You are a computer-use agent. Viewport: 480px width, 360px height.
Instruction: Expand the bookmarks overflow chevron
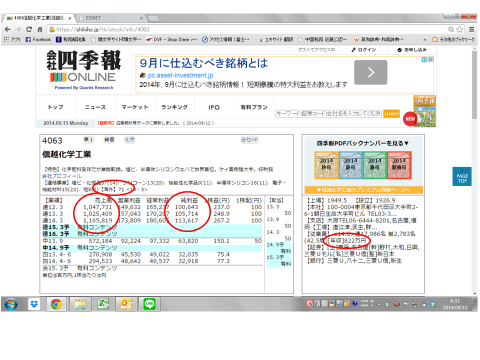(x=425, y=39)
